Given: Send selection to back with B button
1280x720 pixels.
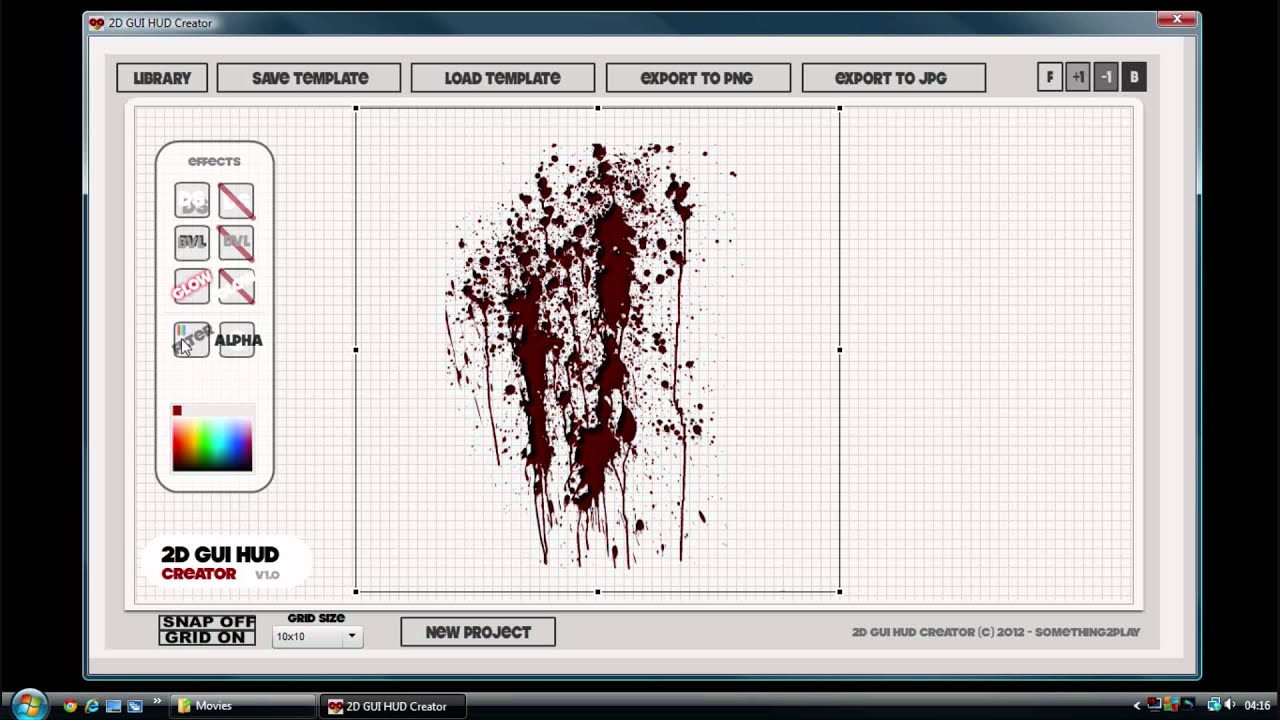Looking at the screenshot, I should pyautogui.click(x=1134, y=77).
